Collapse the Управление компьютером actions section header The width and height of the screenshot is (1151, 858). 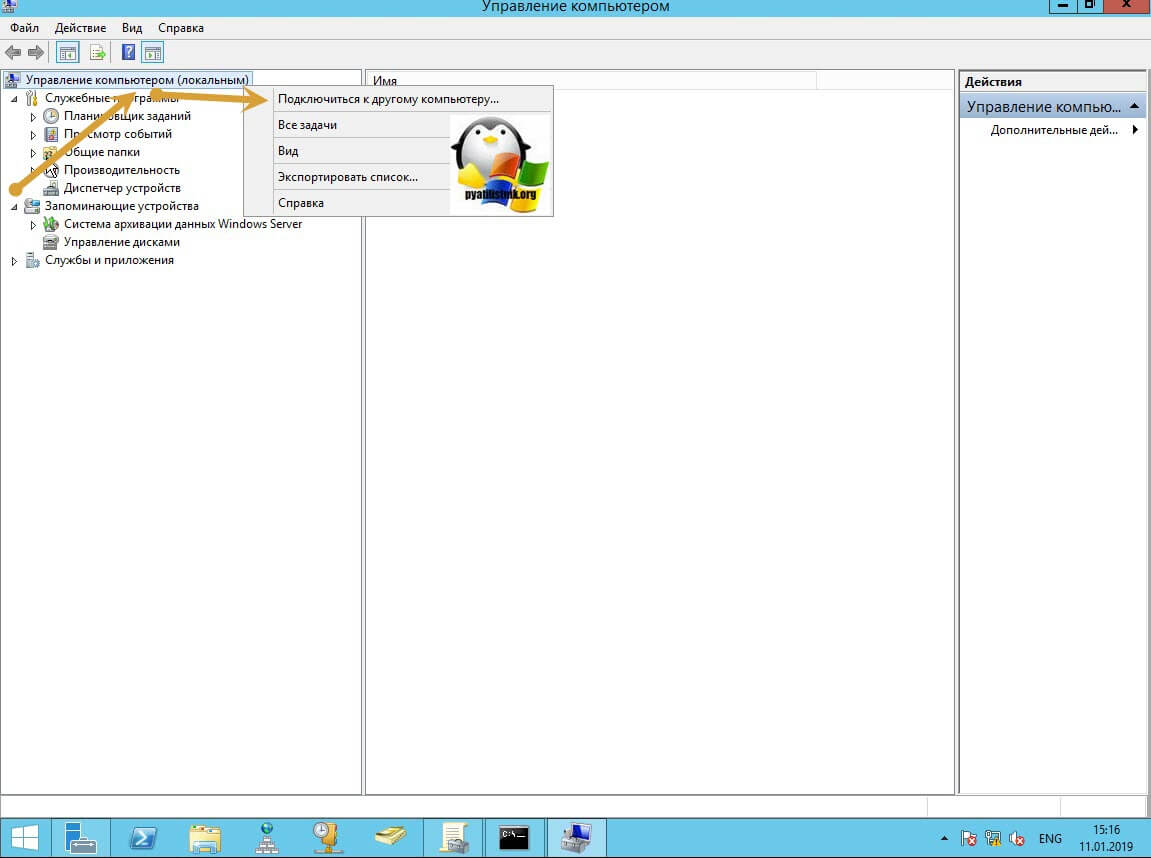click(x=1135, y=106)
